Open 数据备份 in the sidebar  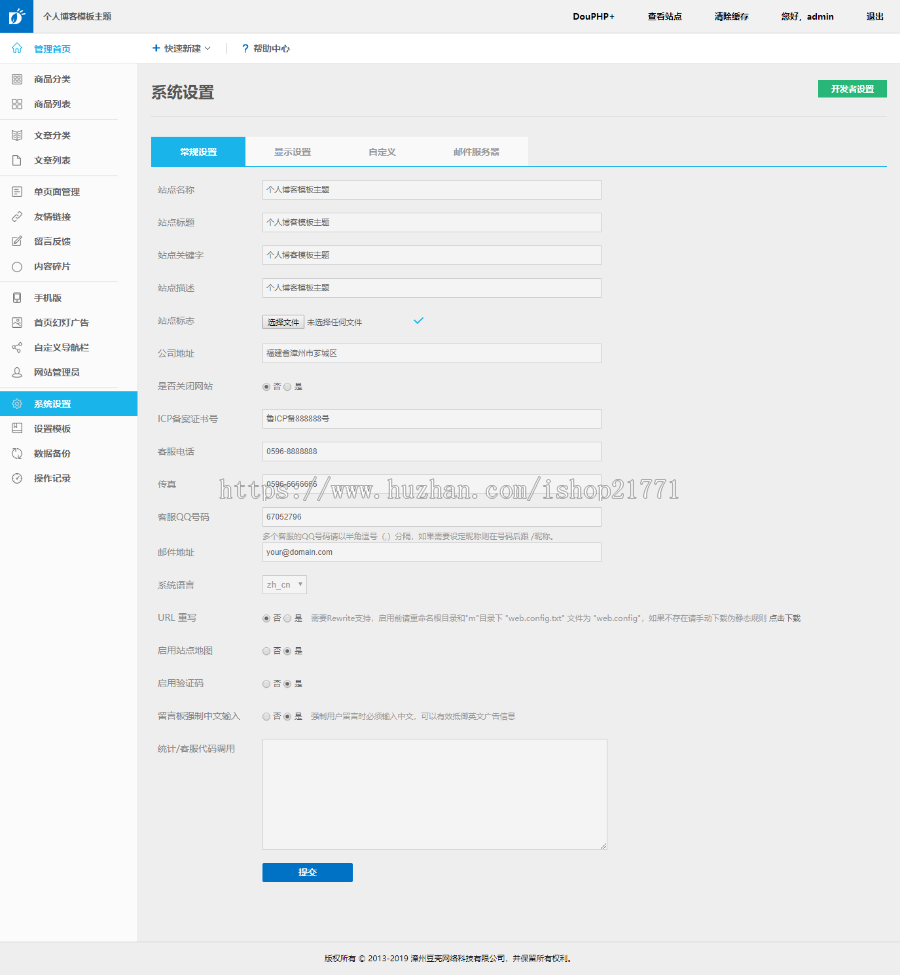pos(52,453)
